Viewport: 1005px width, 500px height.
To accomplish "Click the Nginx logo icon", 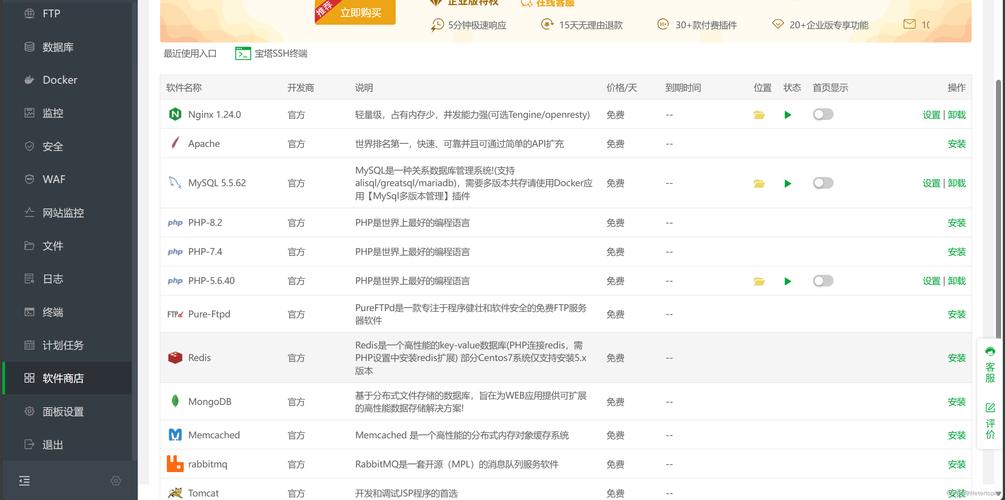I will pyautogui.click(x=175, y=115).
